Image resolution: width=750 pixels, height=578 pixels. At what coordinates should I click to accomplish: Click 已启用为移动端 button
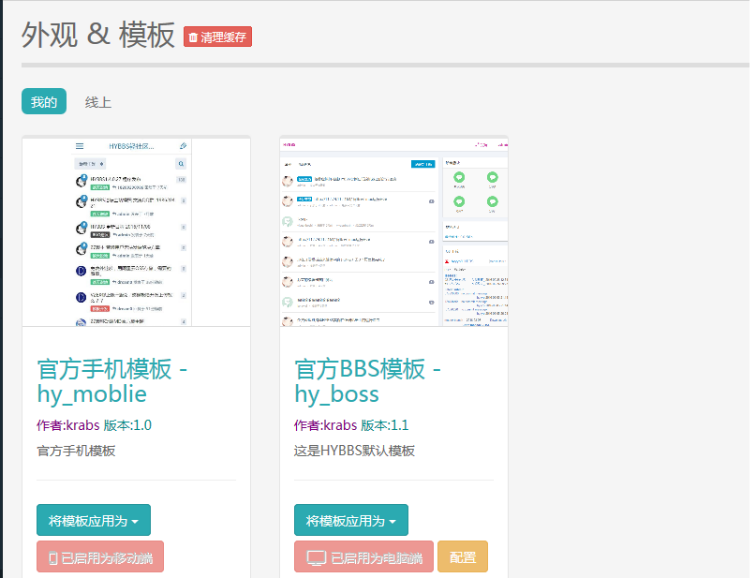click(100, 557)
